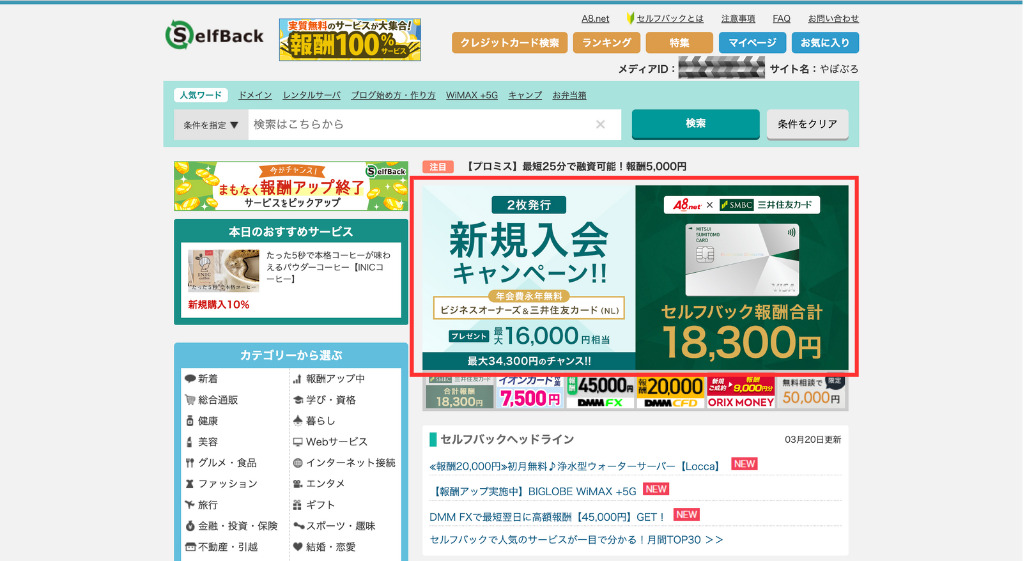This screenshot has width=1024, height=561.
Task: Open 健康 category
Action: (202, 421)
